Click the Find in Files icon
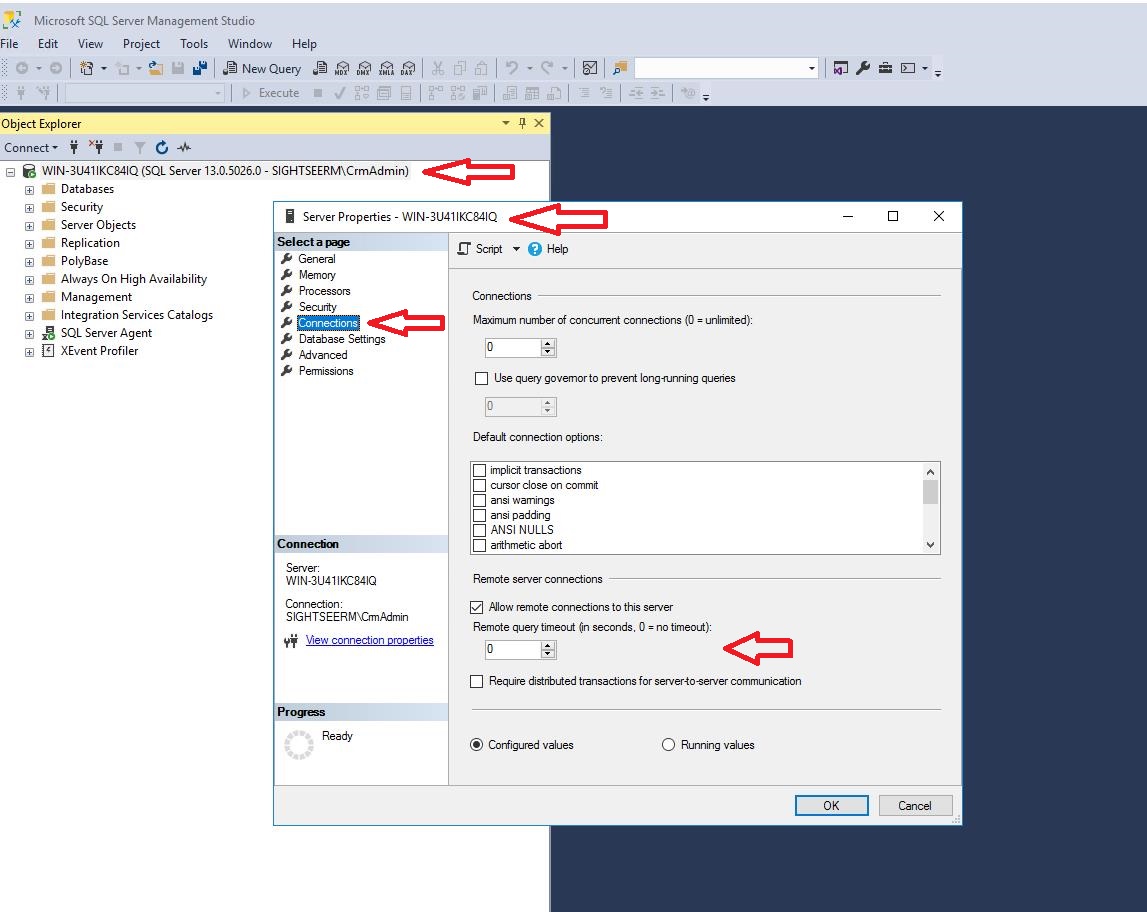 pos(620,68)
